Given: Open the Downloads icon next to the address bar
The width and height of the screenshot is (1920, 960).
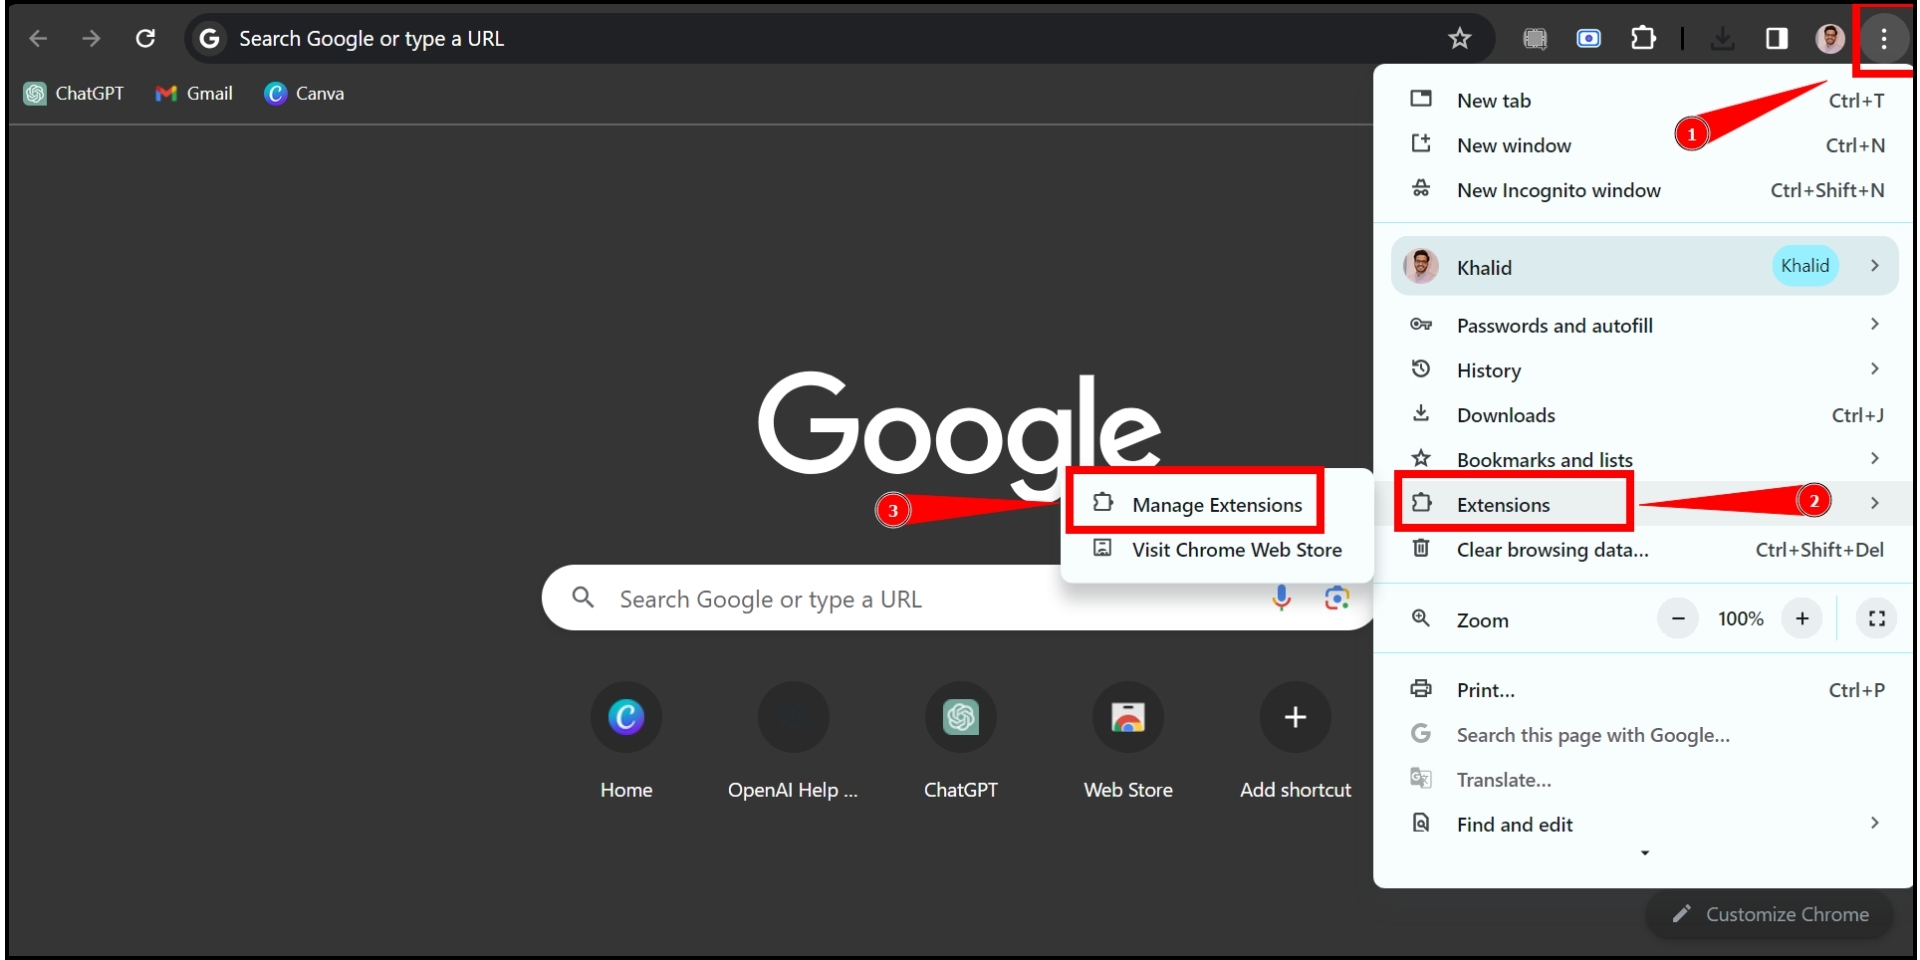Looking at the screenshot, I should tap(1722, 38).
